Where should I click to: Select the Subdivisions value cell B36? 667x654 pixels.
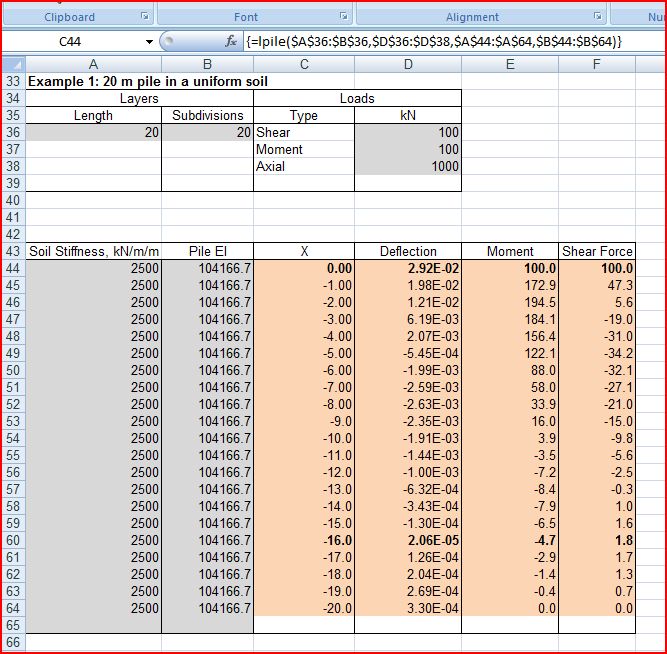(x=207, y=132)
